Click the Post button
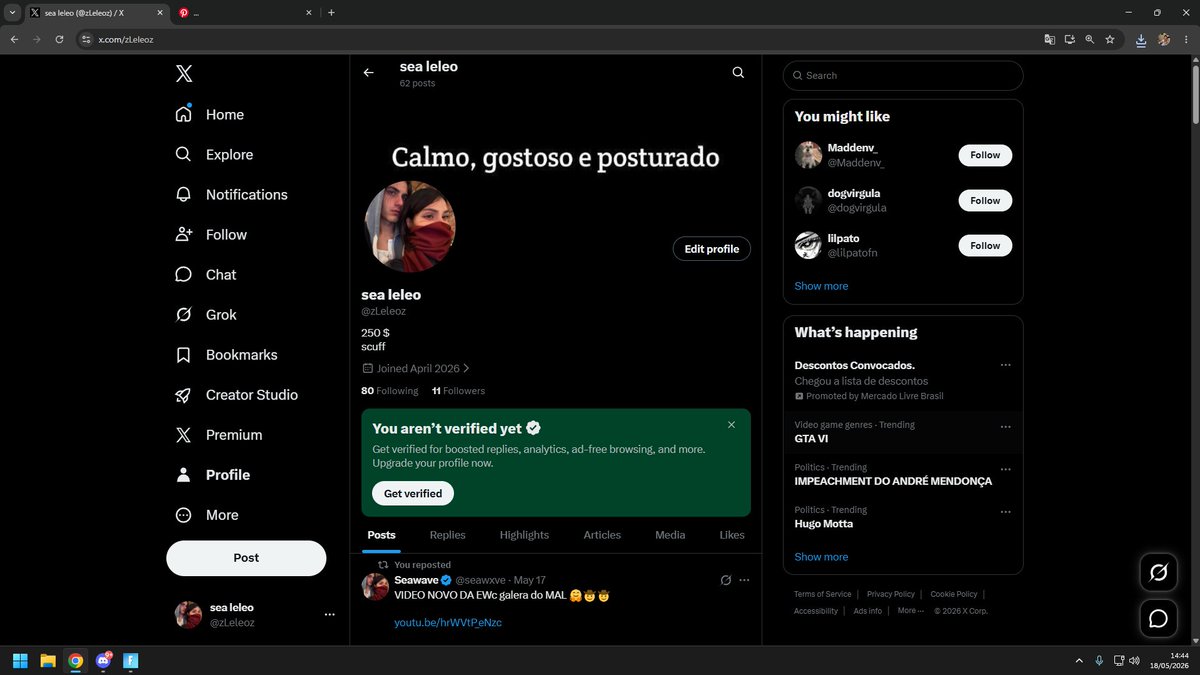The image size is (1200, 675). (246, 558)
